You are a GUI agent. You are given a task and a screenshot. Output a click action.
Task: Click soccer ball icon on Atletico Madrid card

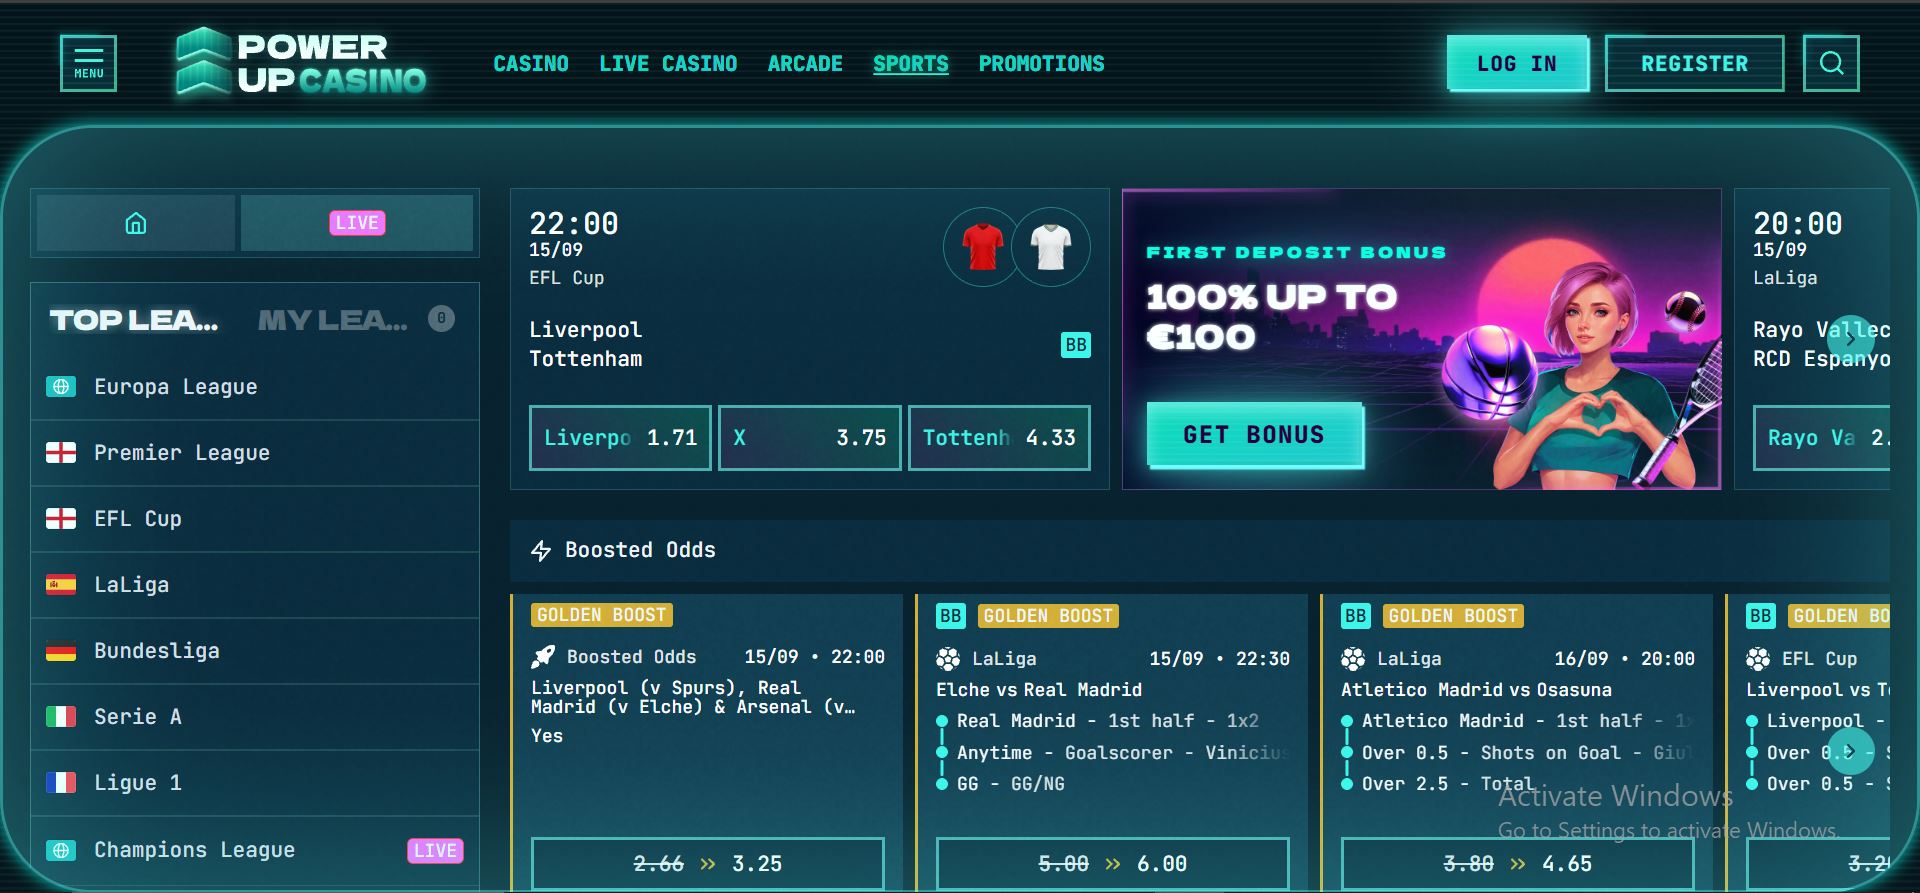[1353, 659]
